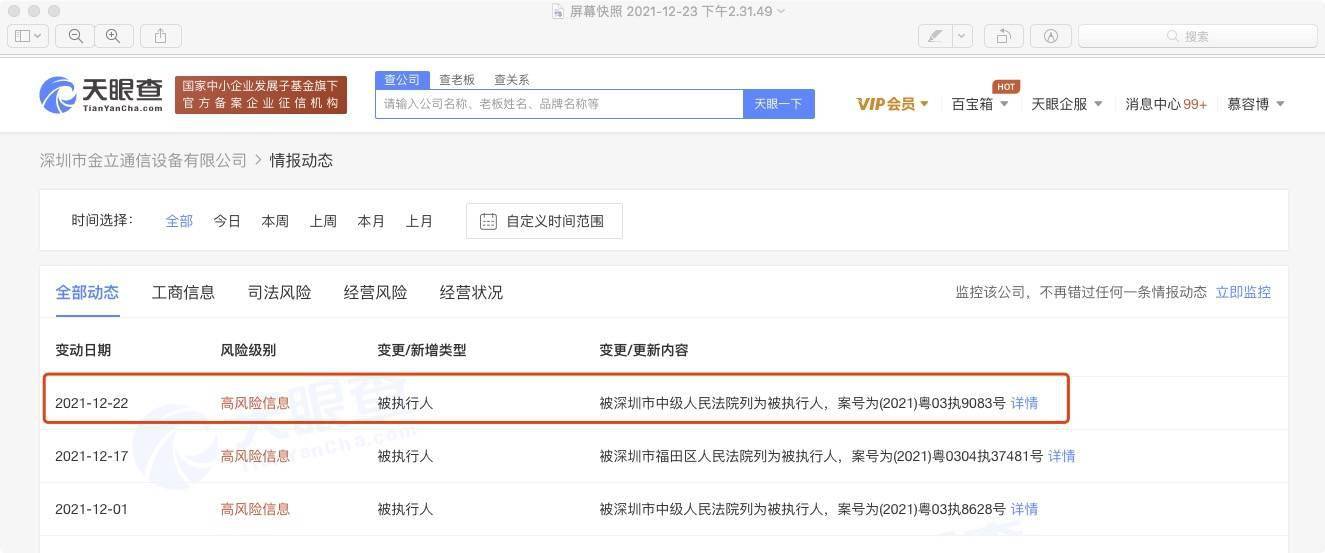The width and height of the screenshot is (1325, 553).
Task: Share the screenshot using share icon
Action: coord(160,36)
